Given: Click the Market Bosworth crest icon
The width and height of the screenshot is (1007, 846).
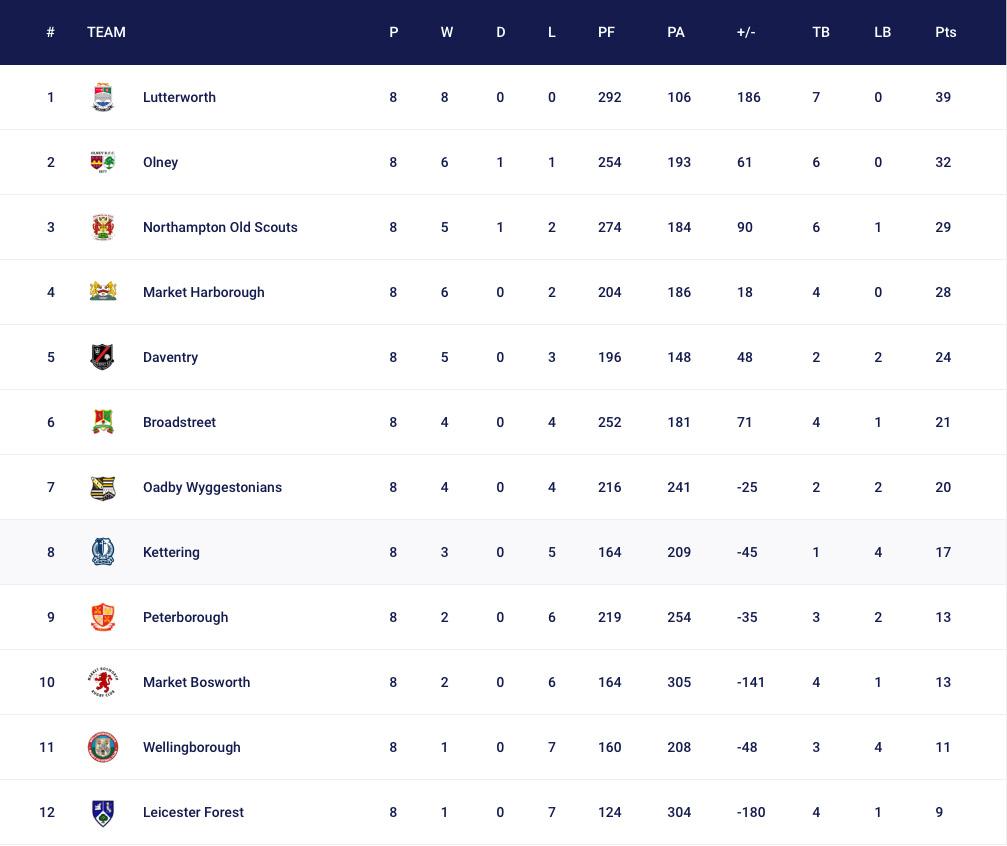Looking at the screenshot, I should [103, 682].
